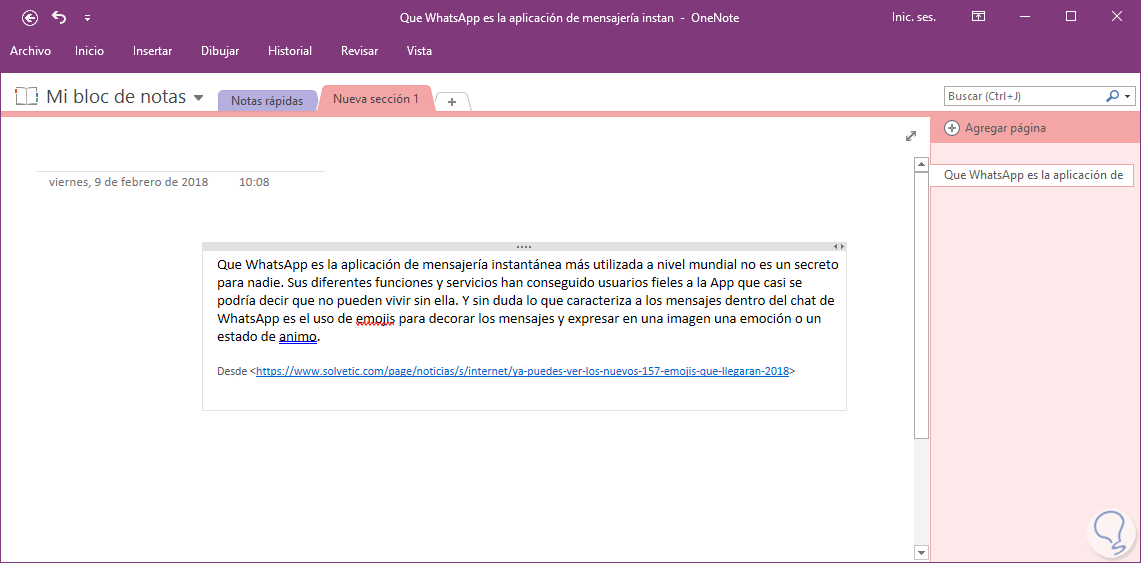
Task: Click Agregar página to add a page
Action: point(995,128)
